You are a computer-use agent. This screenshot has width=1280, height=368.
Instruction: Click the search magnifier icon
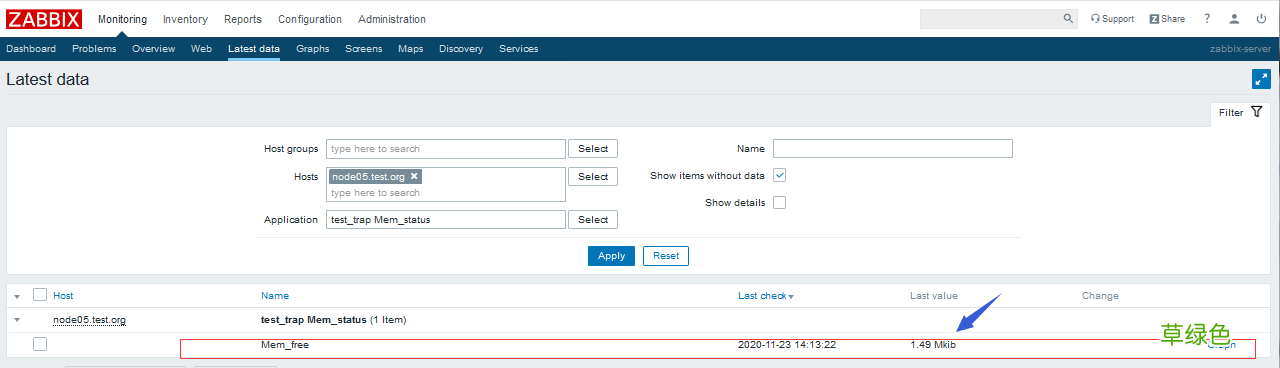[1068, 19]
